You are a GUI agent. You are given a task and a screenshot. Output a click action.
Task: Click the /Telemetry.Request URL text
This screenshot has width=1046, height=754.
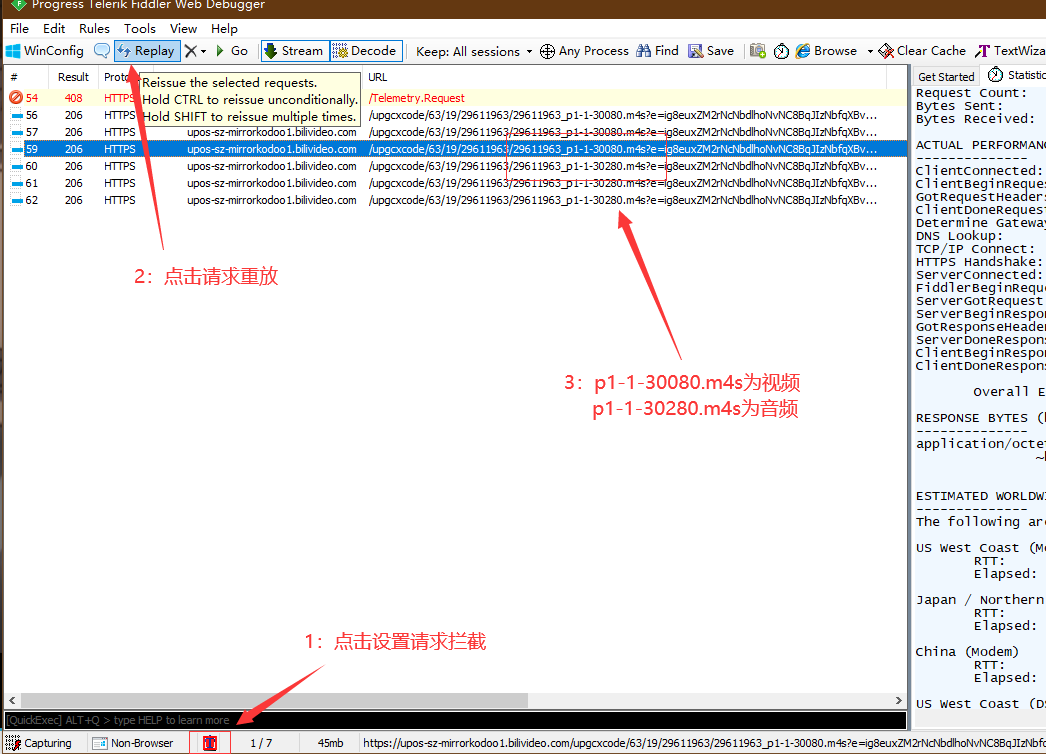click(x=417, y=98)
